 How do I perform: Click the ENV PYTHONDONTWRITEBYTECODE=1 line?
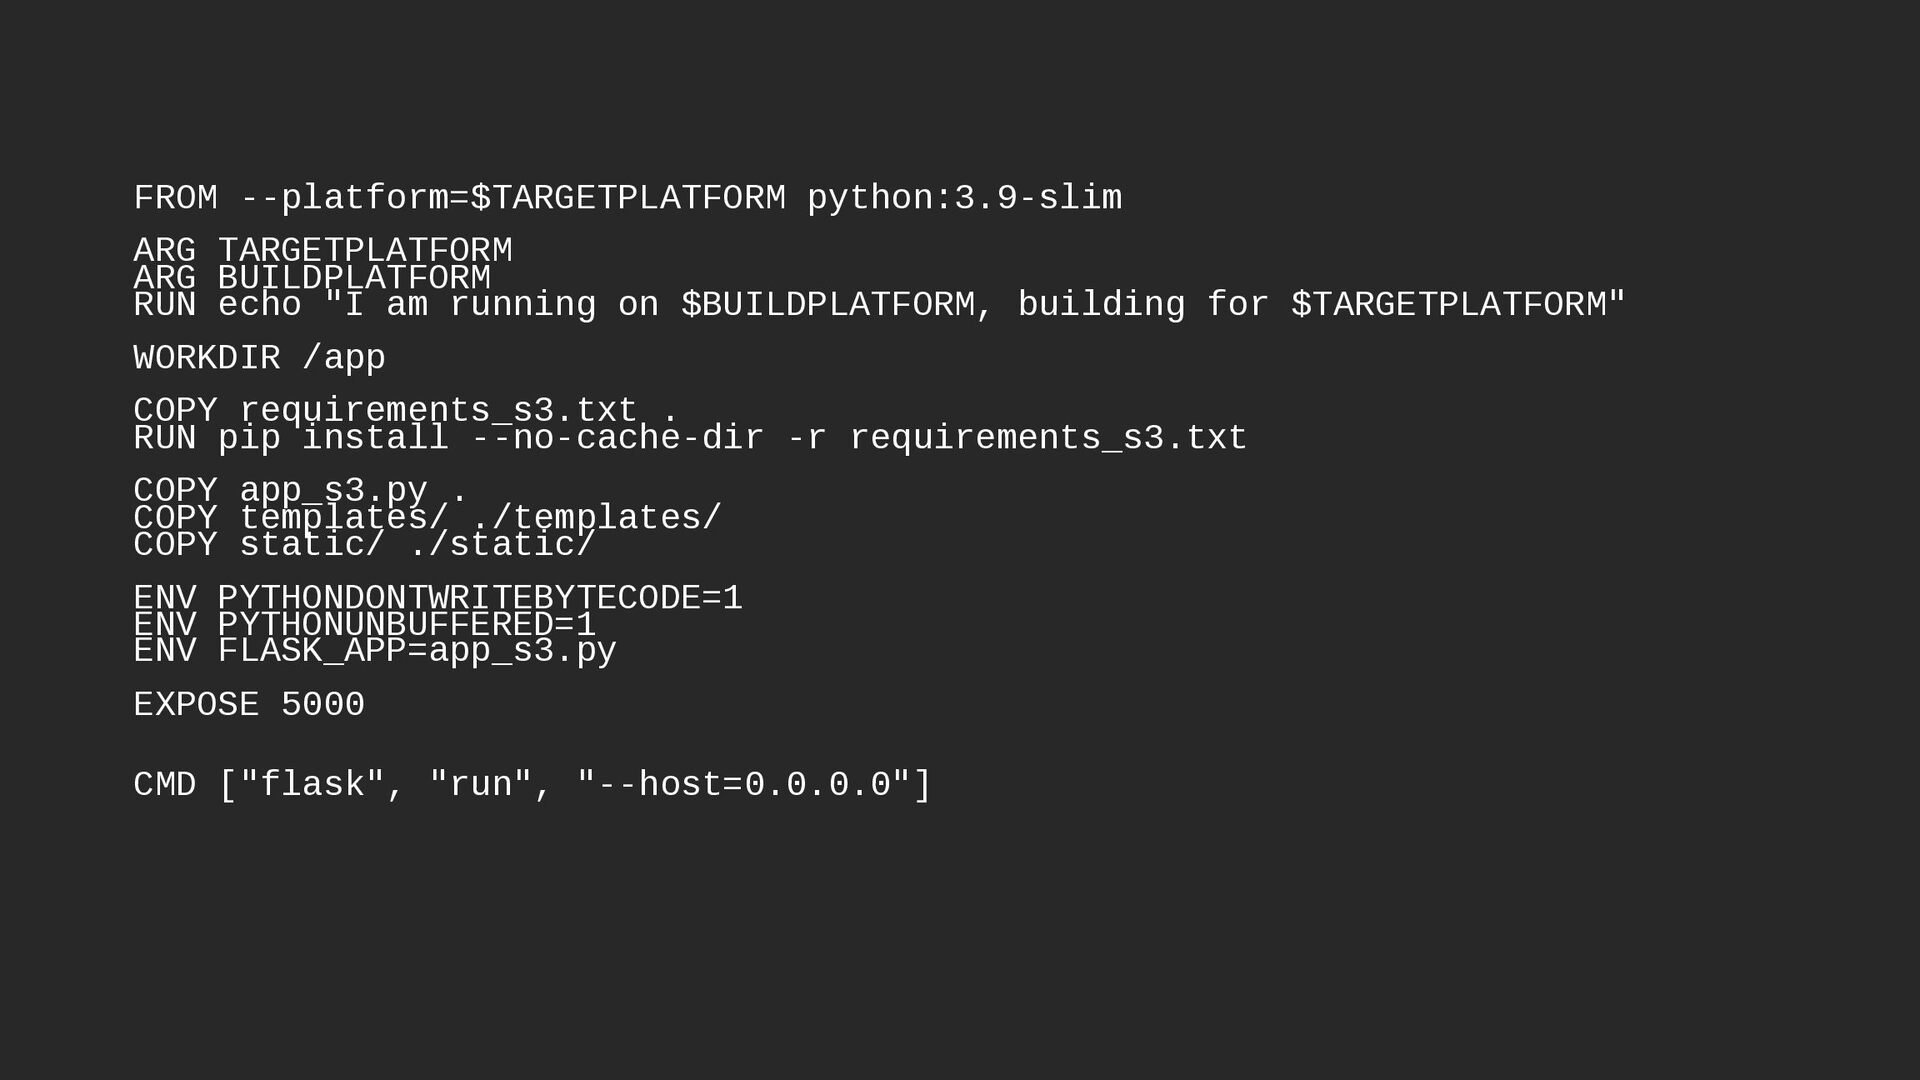pos(438,598)
